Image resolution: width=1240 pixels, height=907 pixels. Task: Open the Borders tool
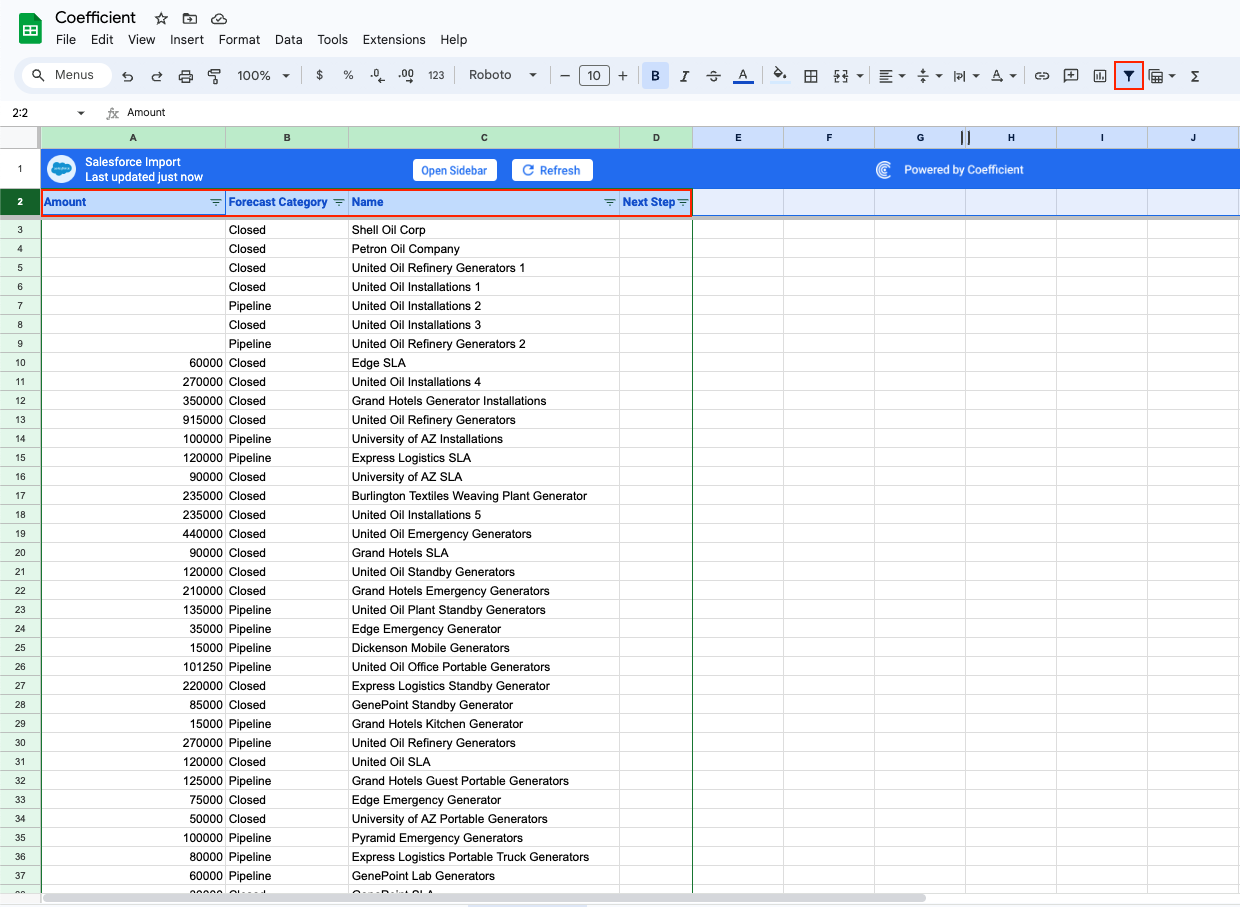tap(811, 76)
